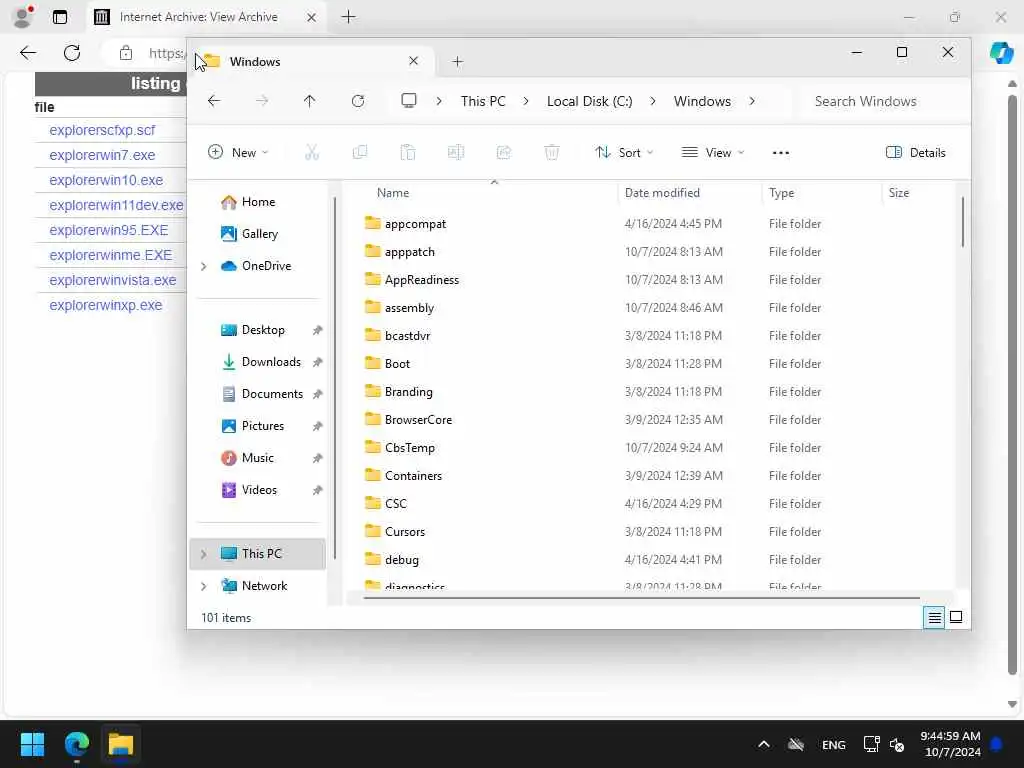Open the See more ellipsis menu
This screenshot has height=768, width=1024.
coord(780,153)
